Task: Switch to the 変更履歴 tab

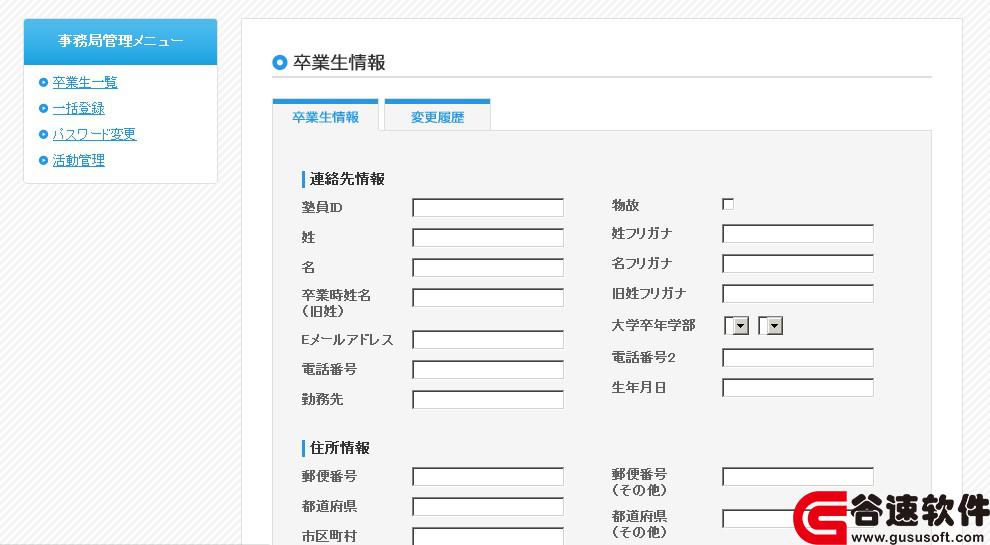Action: click(437, 116)
